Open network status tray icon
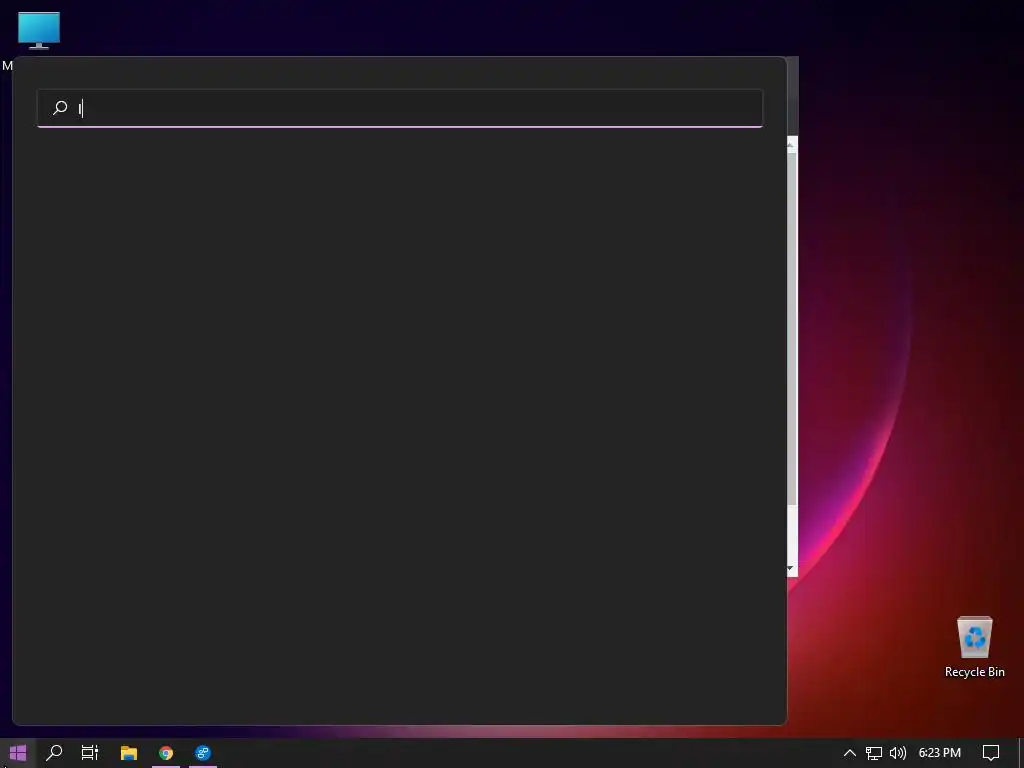Image resolution: width=1024 pixels, height=768 pixels. click(x=874, y=753)
